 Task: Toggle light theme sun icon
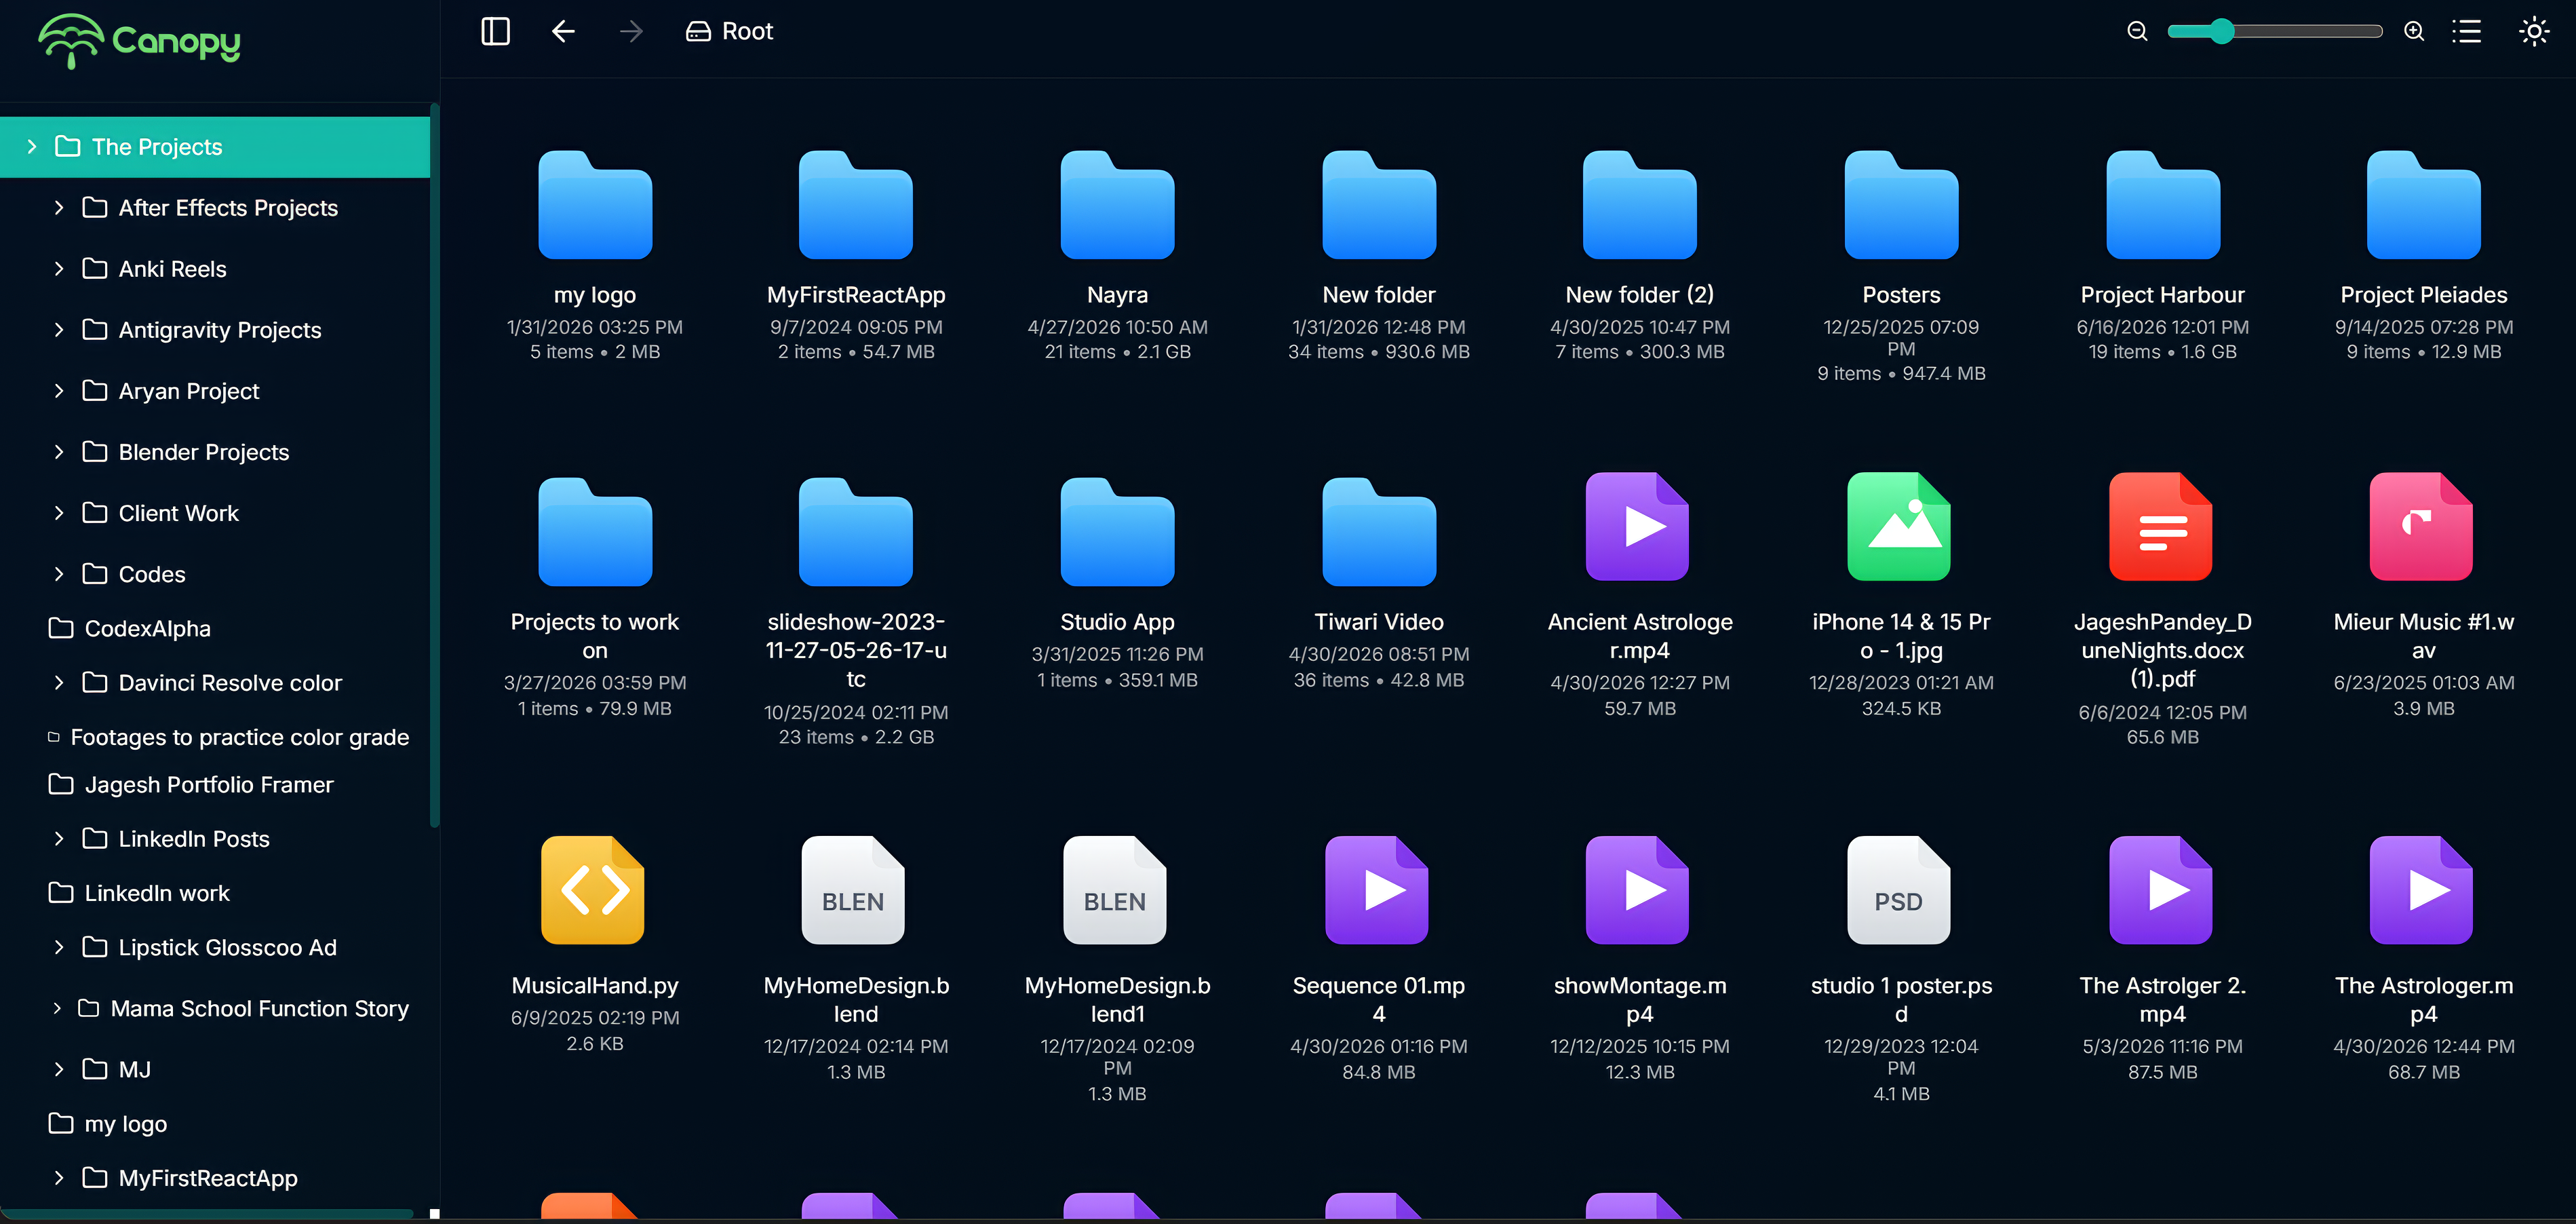click(2533, 31)
